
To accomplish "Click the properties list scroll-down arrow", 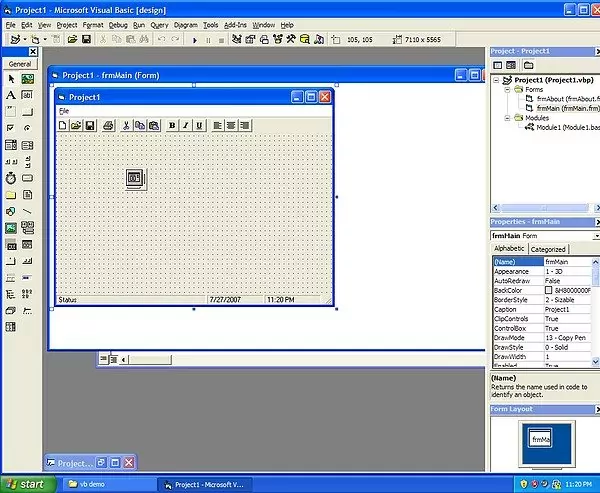I will 595,361.
